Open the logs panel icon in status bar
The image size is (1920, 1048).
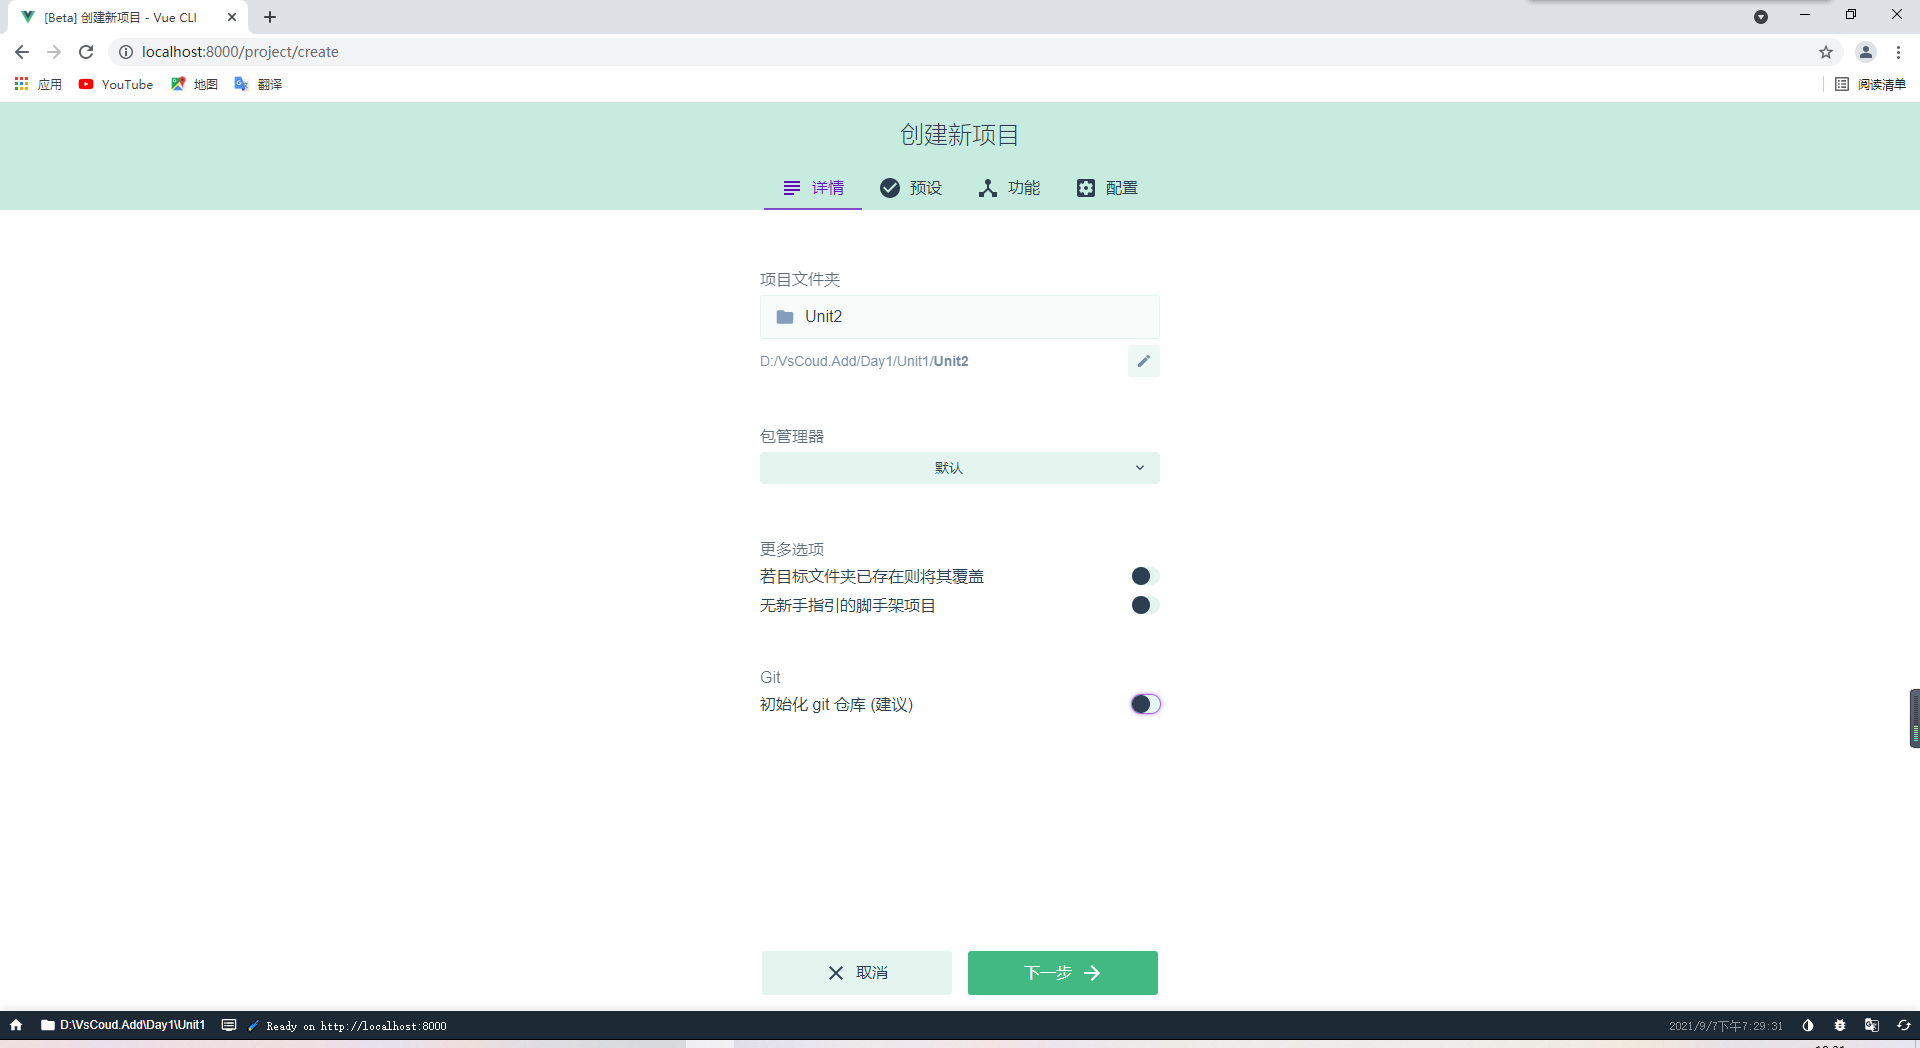point(229,1025)
